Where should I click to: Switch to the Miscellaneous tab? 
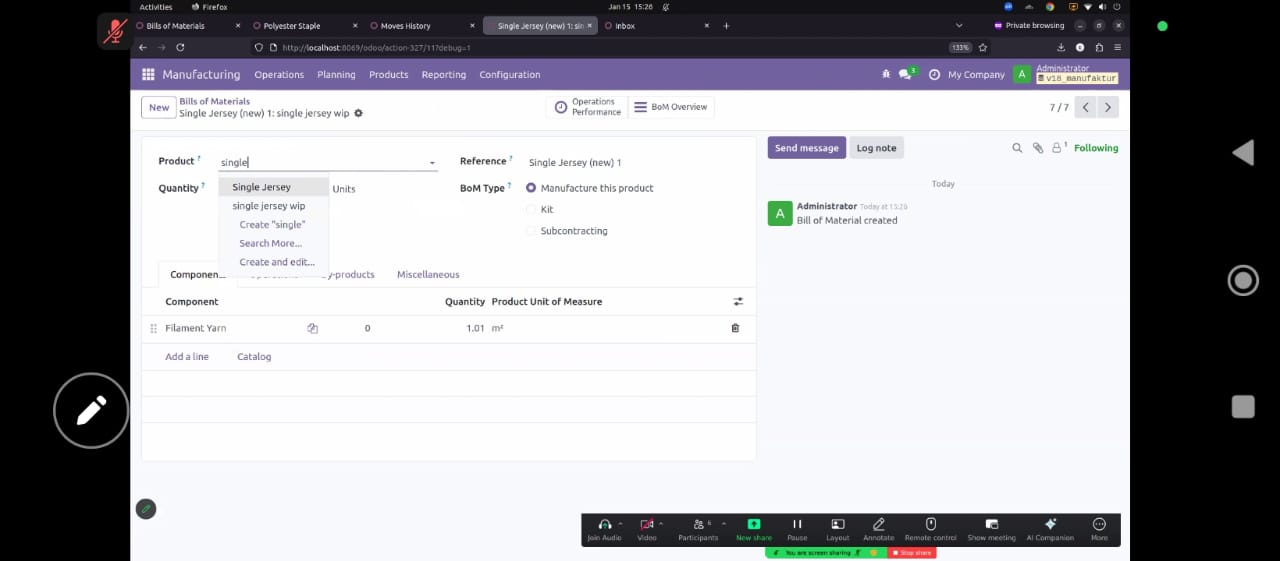click(428, 274)
